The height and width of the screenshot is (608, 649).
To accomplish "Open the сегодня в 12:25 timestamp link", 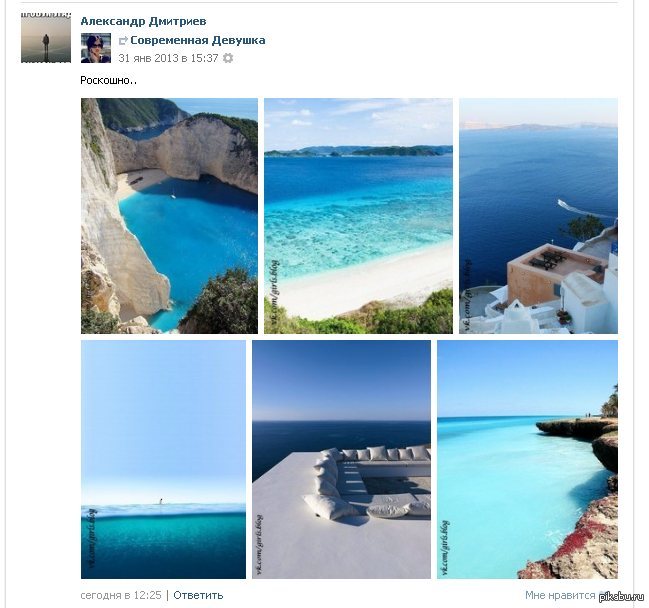I will tap(121, 595).
